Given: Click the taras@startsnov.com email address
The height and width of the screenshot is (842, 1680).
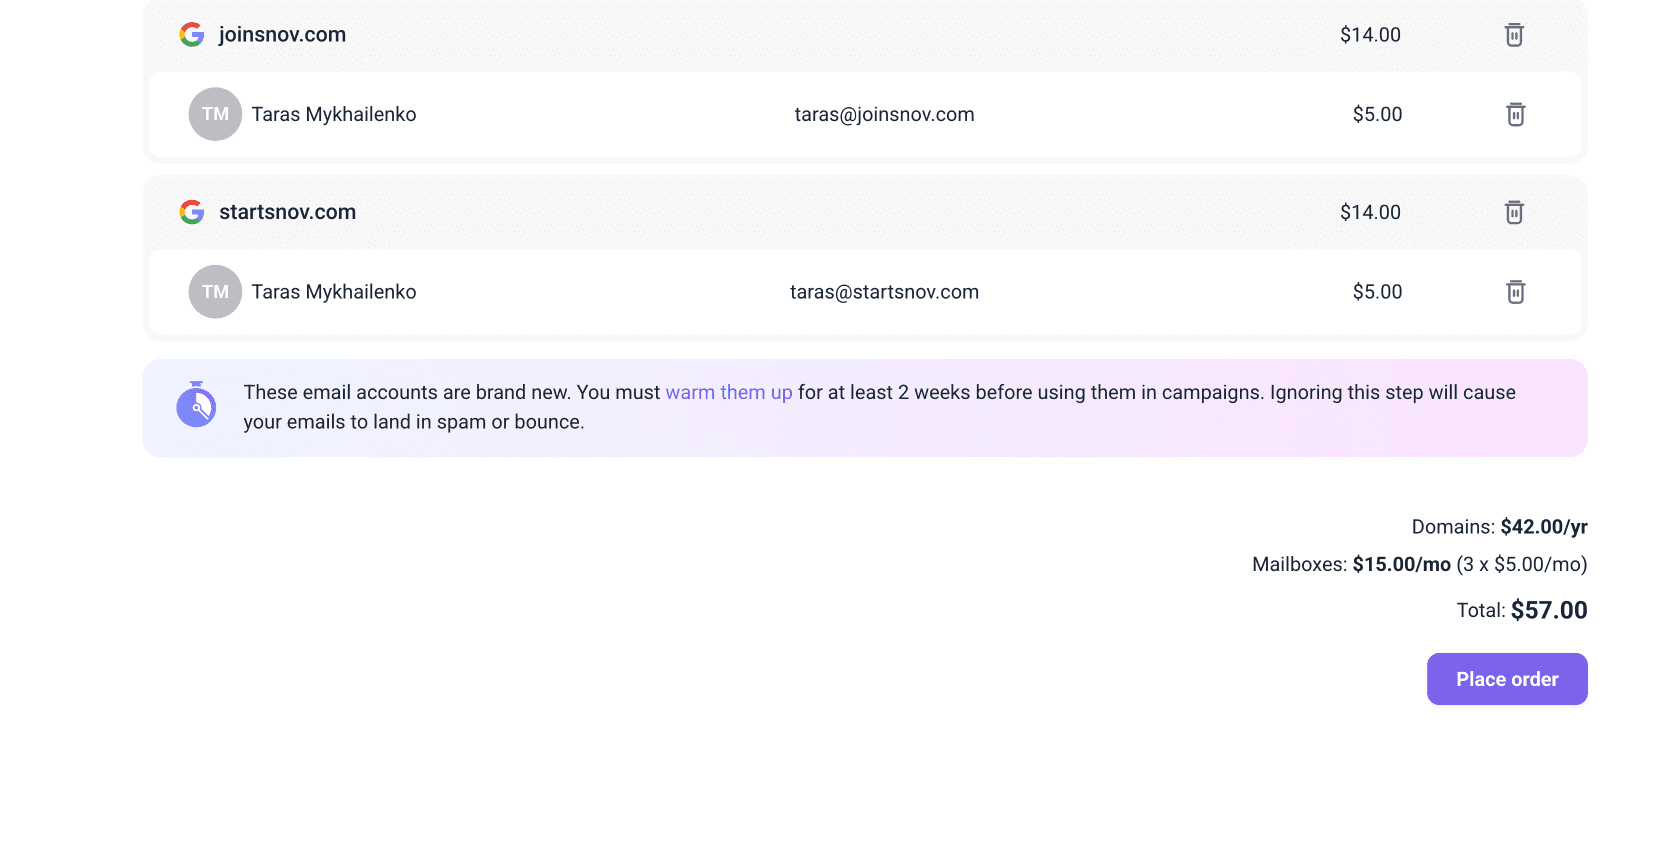Looking at the screenshot, I should click(x=884, y=292).
